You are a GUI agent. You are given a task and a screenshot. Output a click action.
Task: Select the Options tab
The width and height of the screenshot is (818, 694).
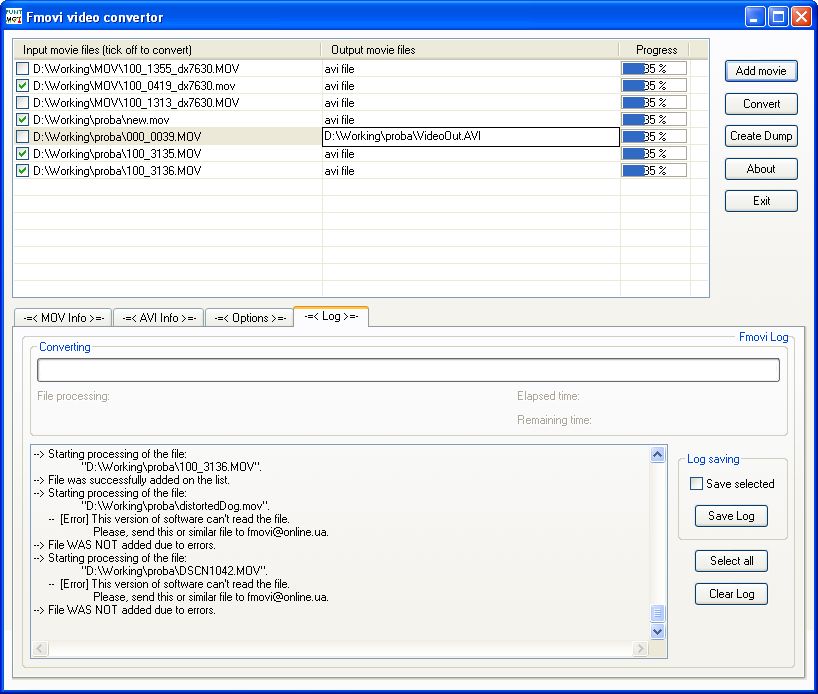[249, 318]
